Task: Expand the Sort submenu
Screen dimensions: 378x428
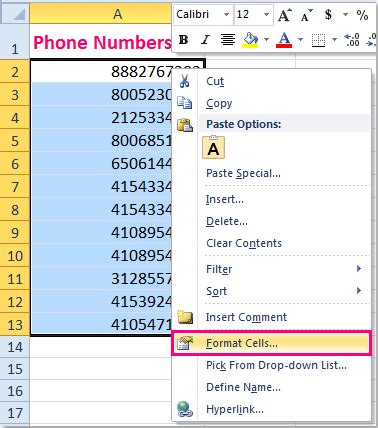Action: (271, 291)
